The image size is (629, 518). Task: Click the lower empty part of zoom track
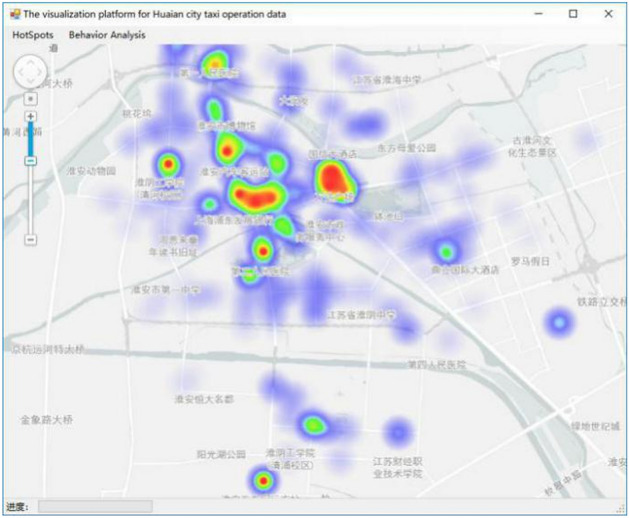pyautogui.click(x=30, y=205)
